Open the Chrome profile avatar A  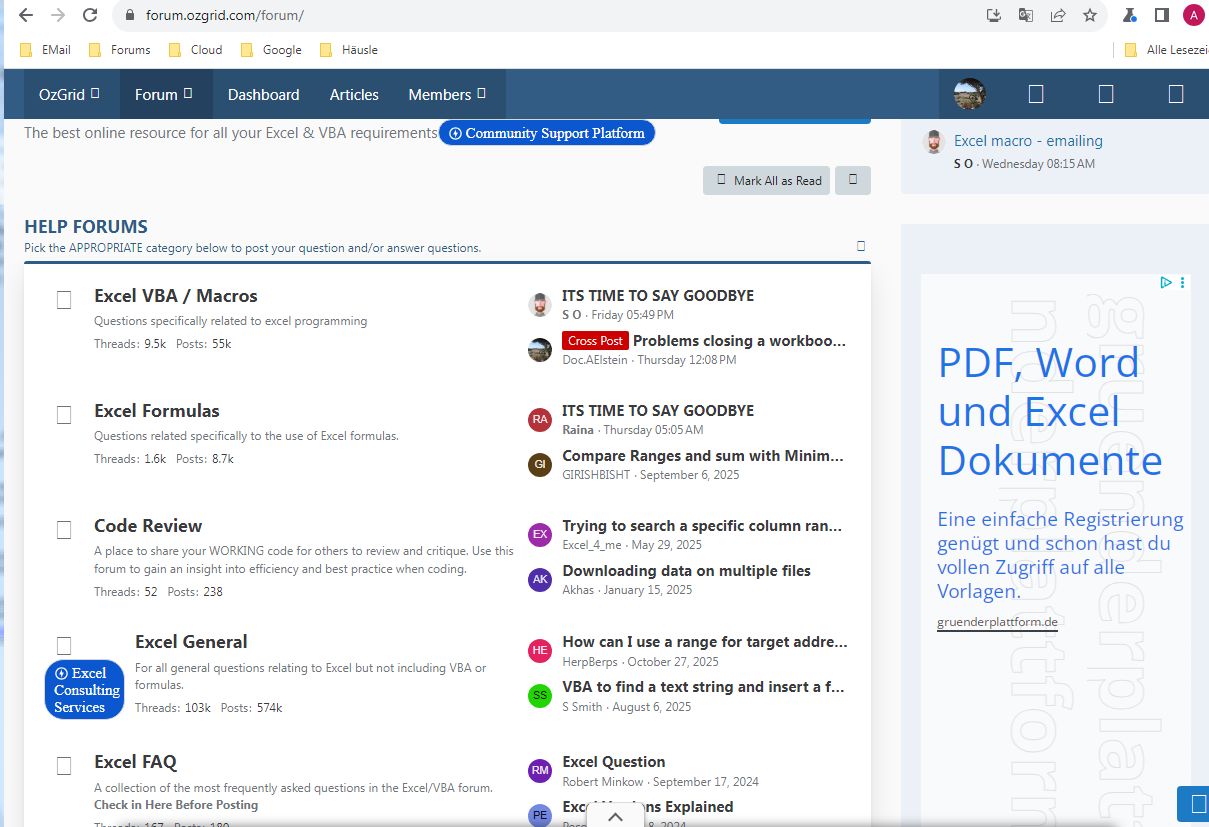pyautogui.click(x=1193, y=15)
